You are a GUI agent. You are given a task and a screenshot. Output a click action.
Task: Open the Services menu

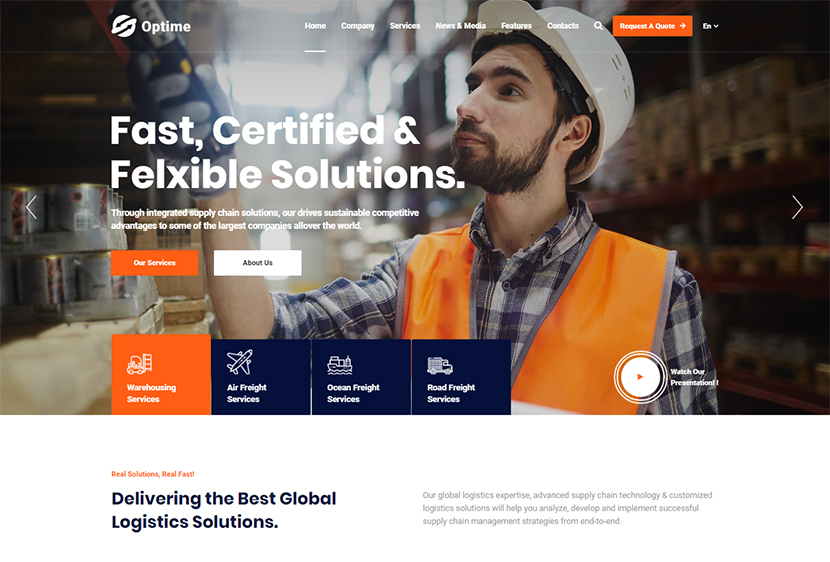(405, 25)
